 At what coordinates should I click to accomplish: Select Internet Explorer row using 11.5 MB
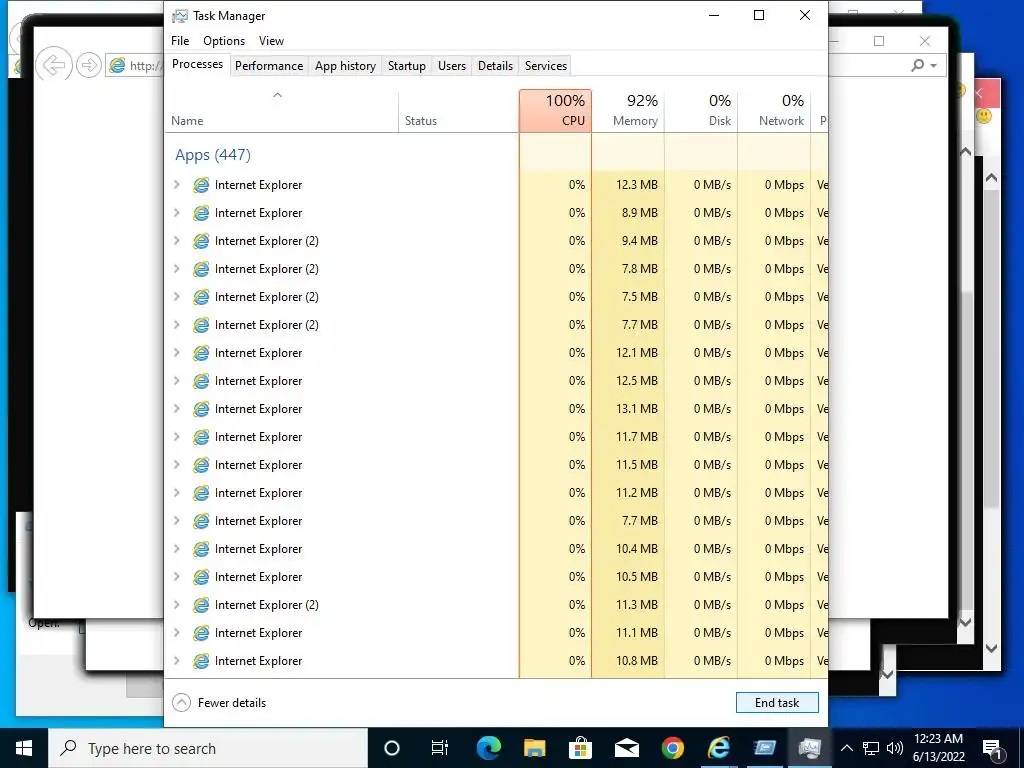pyautogui.click(x=496, y=465)
